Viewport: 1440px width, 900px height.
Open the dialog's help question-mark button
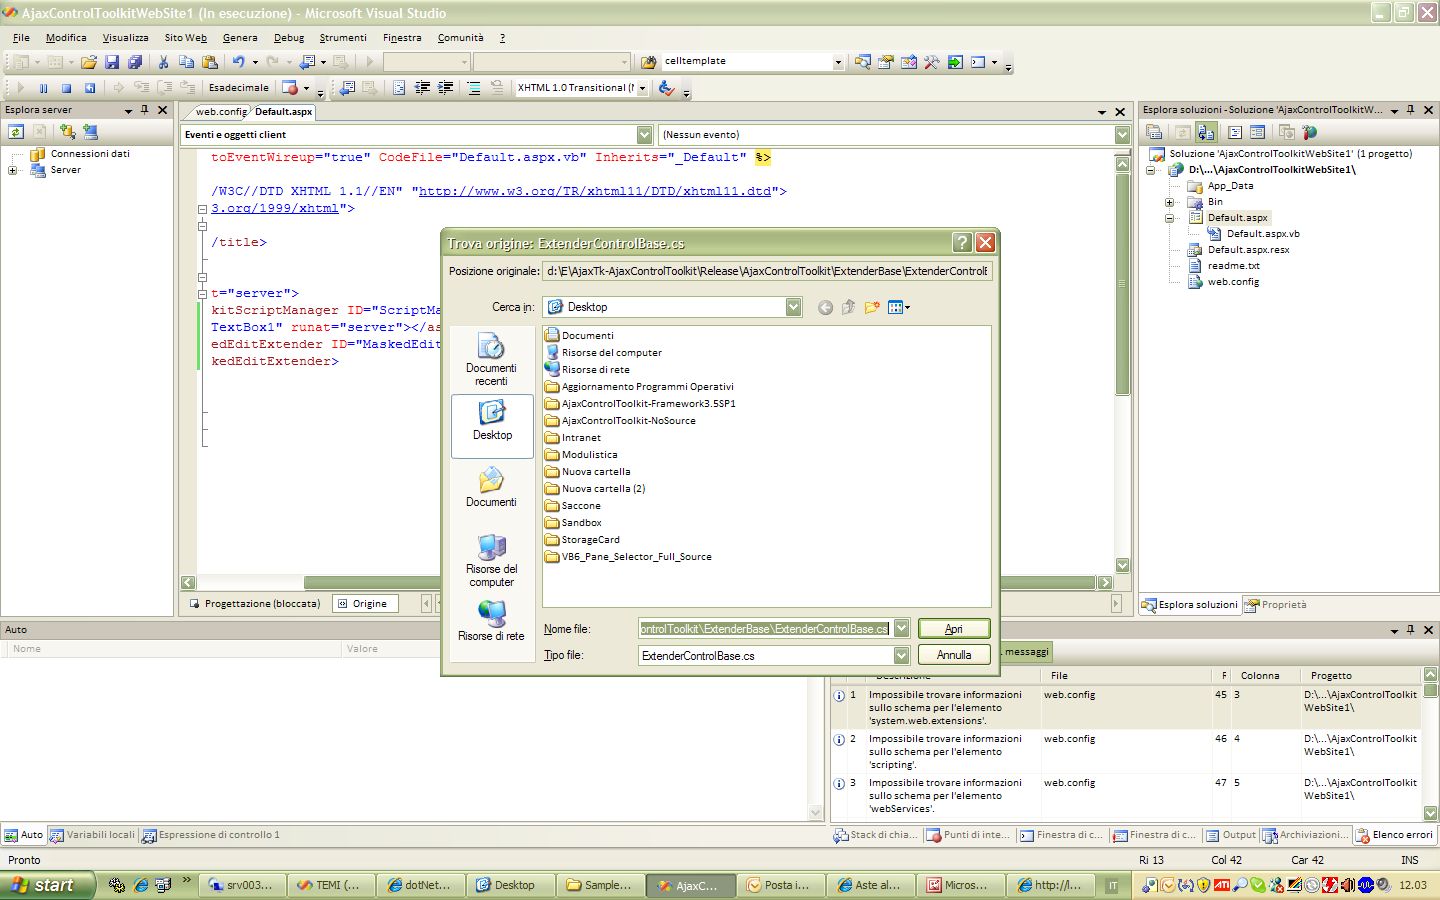click(x=962, y=243)
